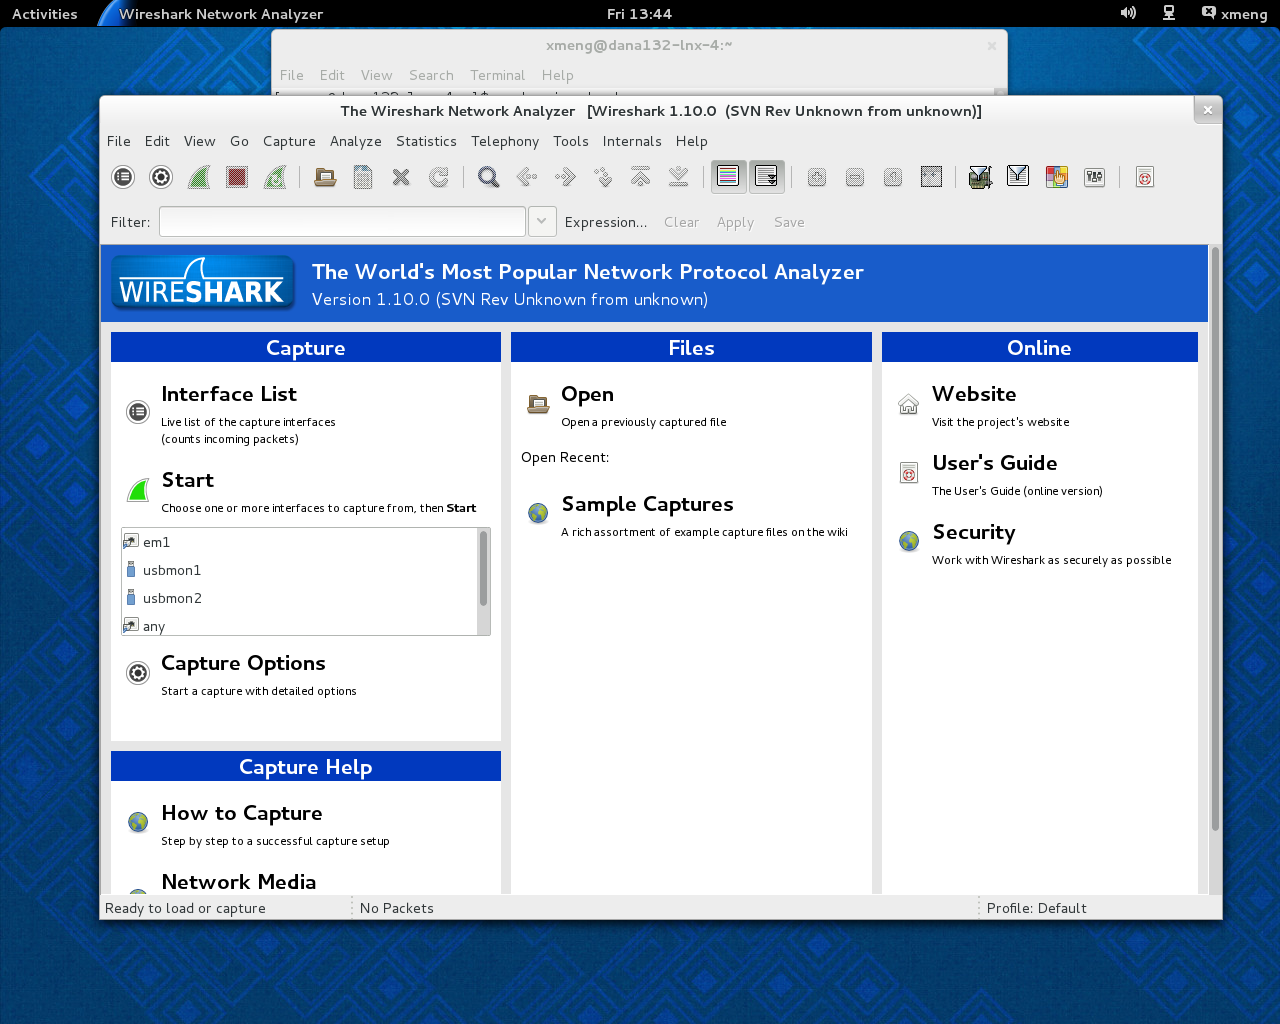Image resolution: width=1280 pixels, height=1024 pixels.
Task: Click the Capture Options link
Action: point(243,663)
